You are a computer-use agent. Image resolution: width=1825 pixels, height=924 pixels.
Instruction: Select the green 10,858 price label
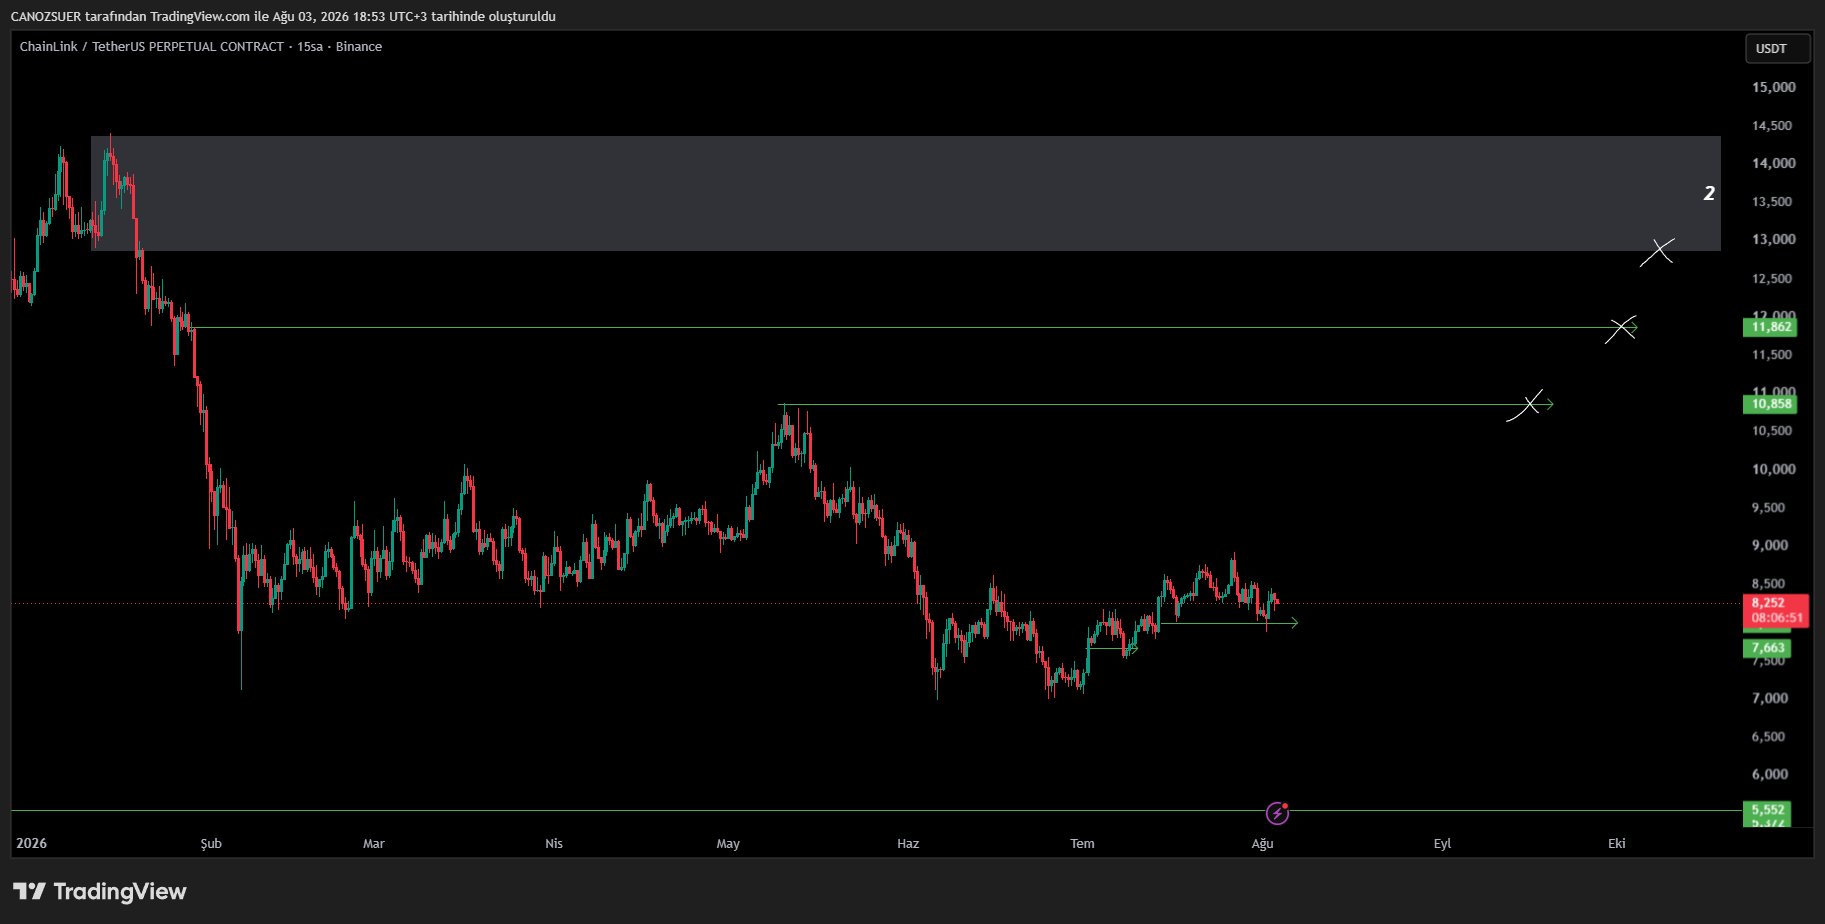(x=1770, y=404)
